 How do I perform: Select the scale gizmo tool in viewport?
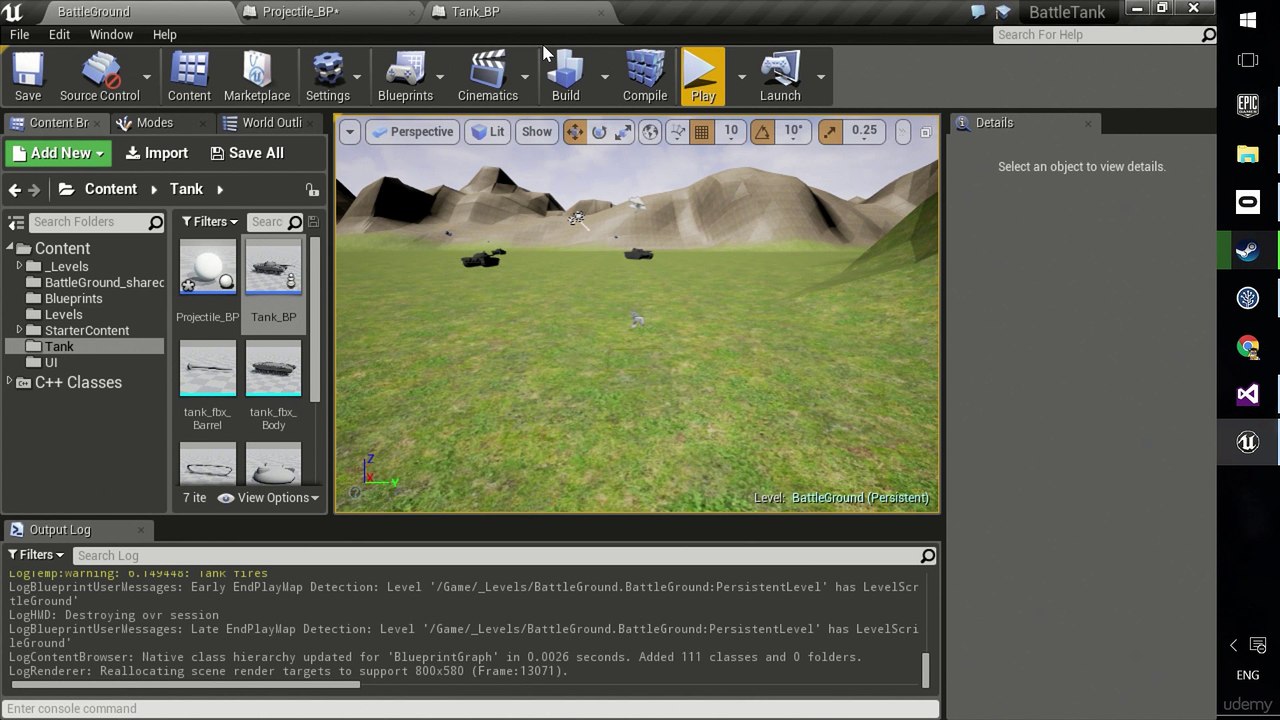click(x=623, y=132)
